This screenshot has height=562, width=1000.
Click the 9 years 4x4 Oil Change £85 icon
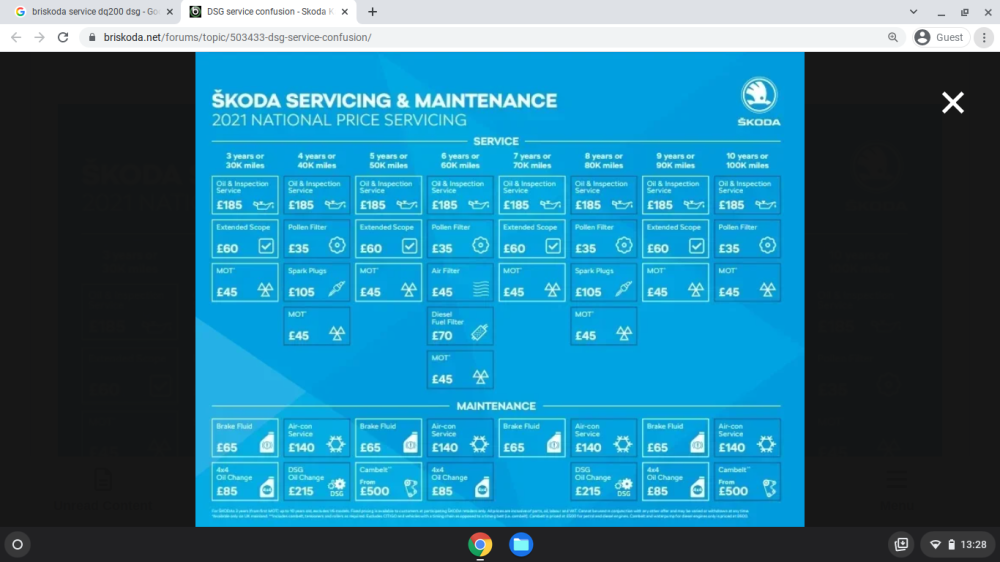(697, 488)
